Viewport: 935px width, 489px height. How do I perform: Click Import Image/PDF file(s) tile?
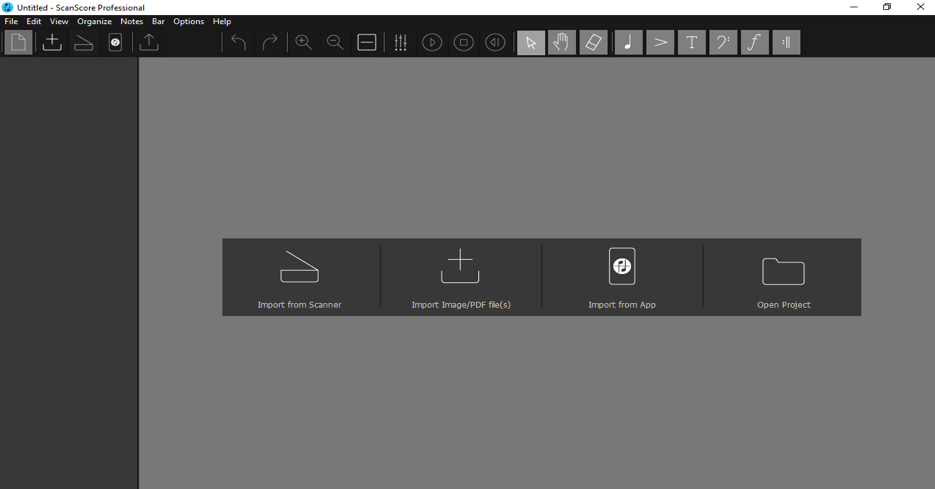pos(461,277)
